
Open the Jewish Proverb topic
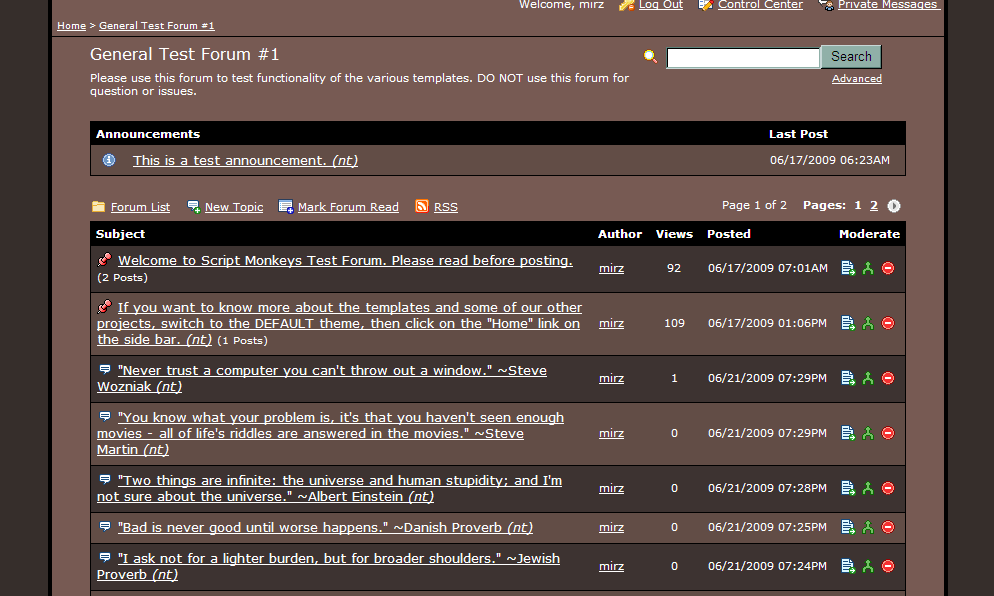(328, 566)
